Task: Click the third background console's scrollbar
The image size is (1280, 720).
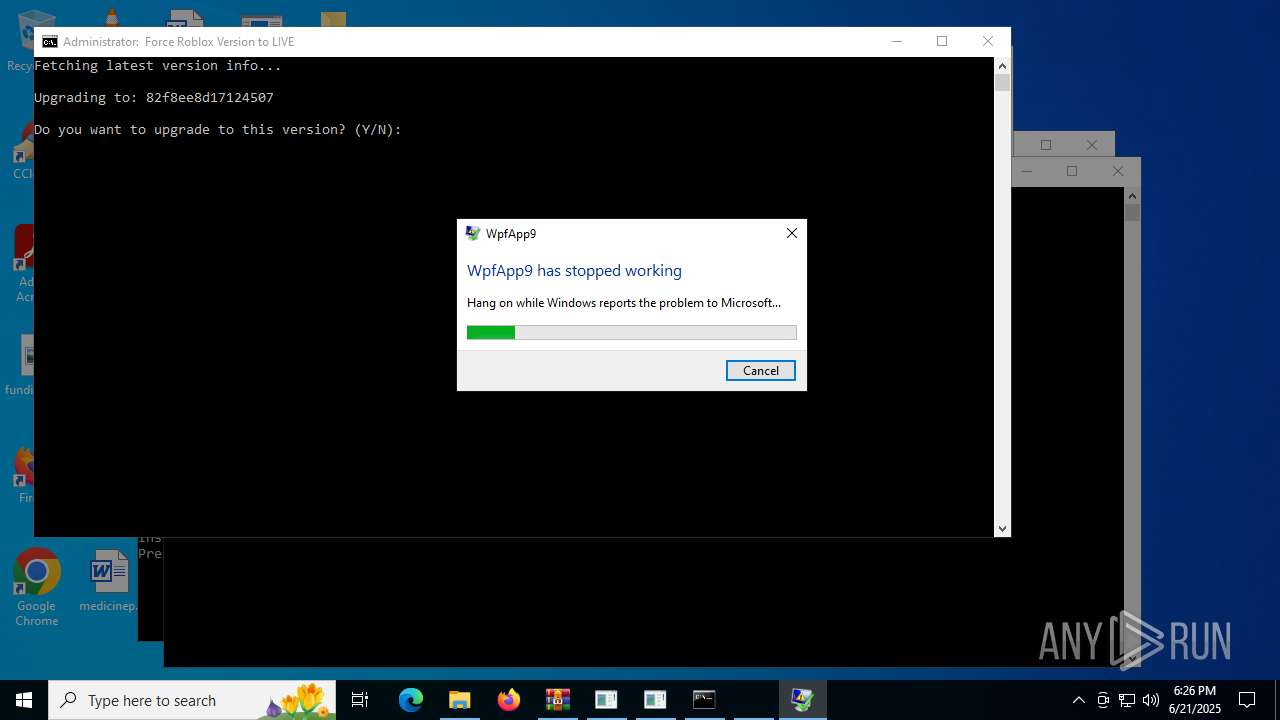Action: (x=1132, y=428)
